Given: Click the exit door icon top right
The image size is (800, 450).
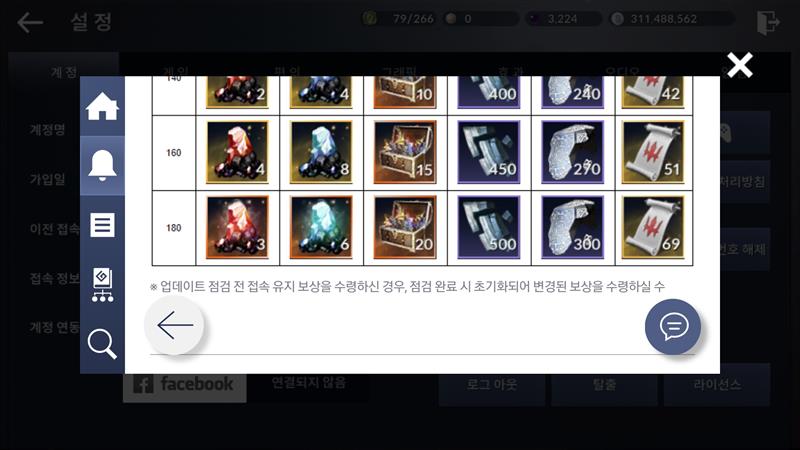Looking at the screenshot, I should point(768,22).
